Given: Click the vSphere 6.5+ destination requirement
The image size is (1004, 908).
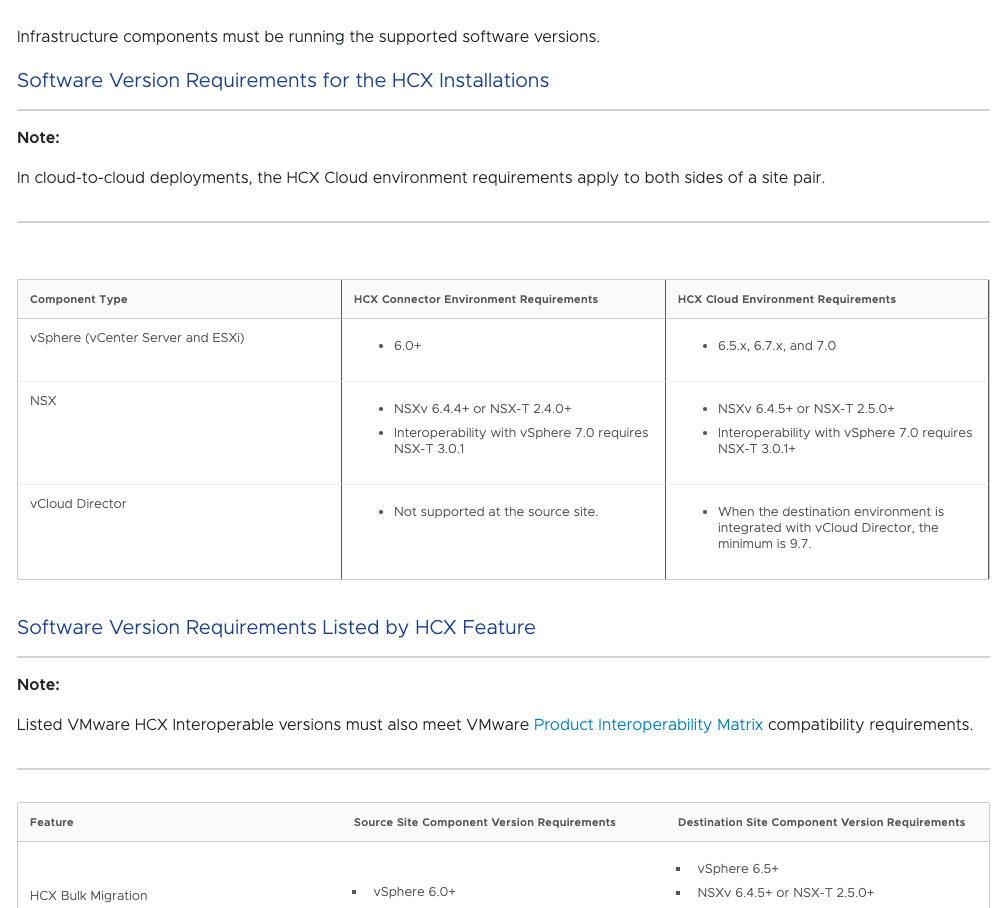Looking at the screenshot, I should (738, 869).
